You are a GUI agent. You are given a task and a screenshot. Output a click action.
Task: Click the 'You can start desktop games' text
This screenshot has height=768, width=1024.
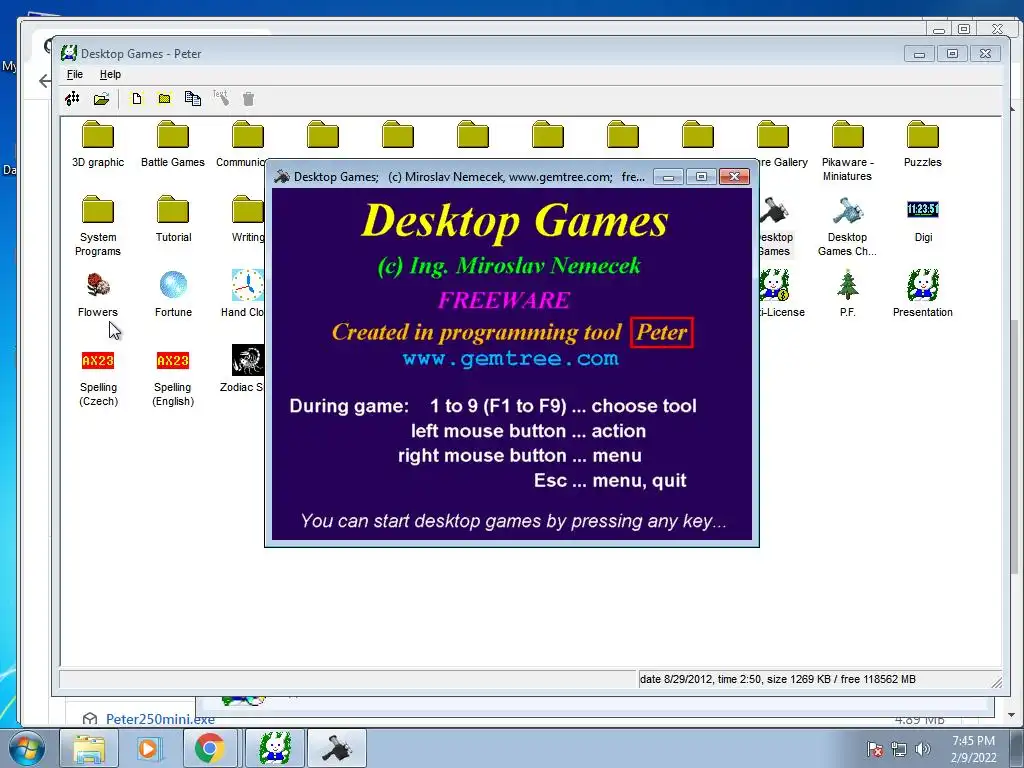click(x=513, y=521)
